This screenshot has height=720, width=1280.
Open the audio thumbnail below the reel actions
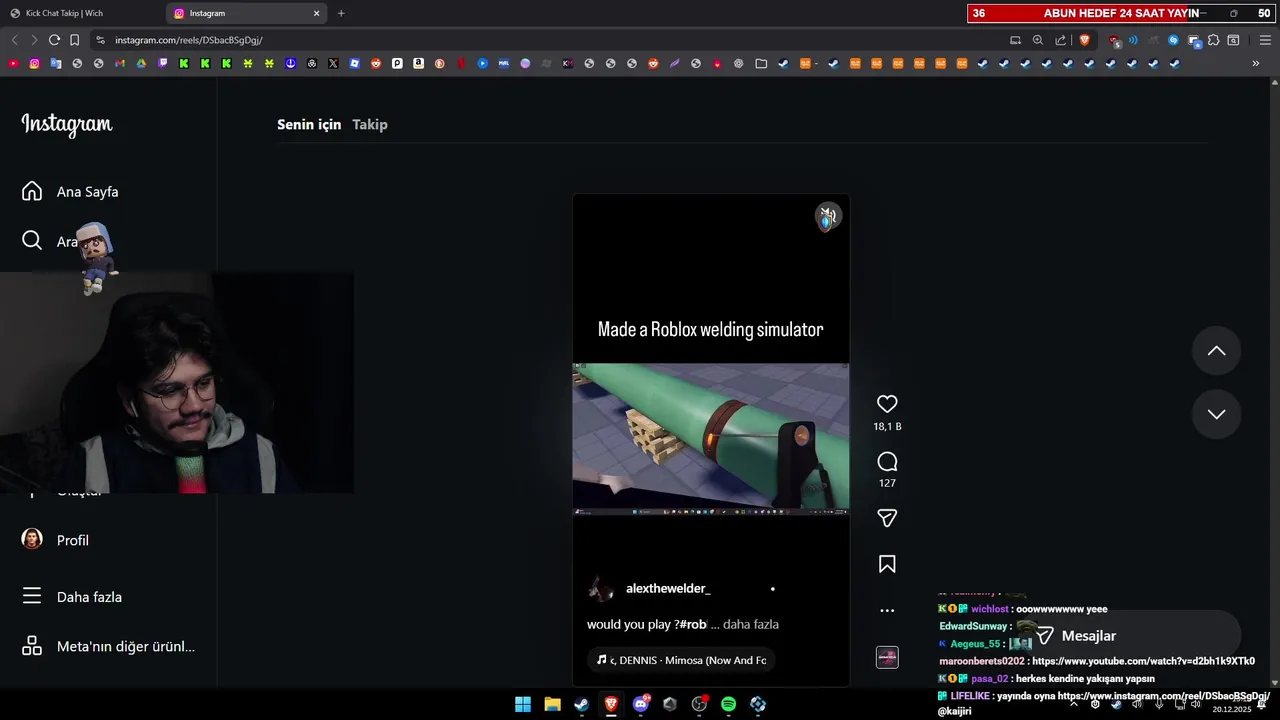pyautogui.click(x=887, y=657)
